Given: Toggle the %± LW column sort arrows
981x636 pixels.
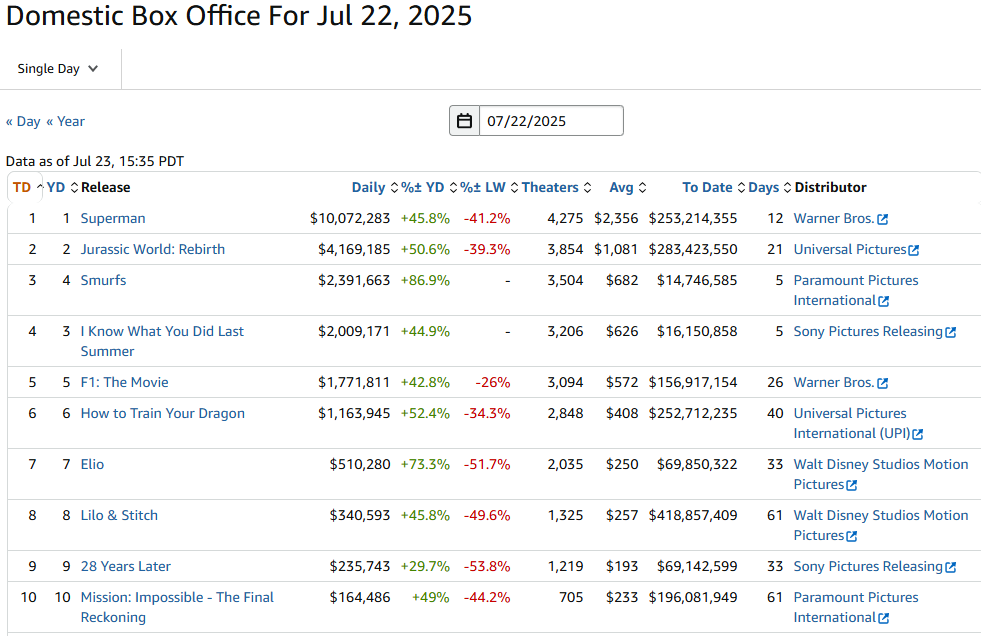Looking at the screenshot, I should 514,188.
